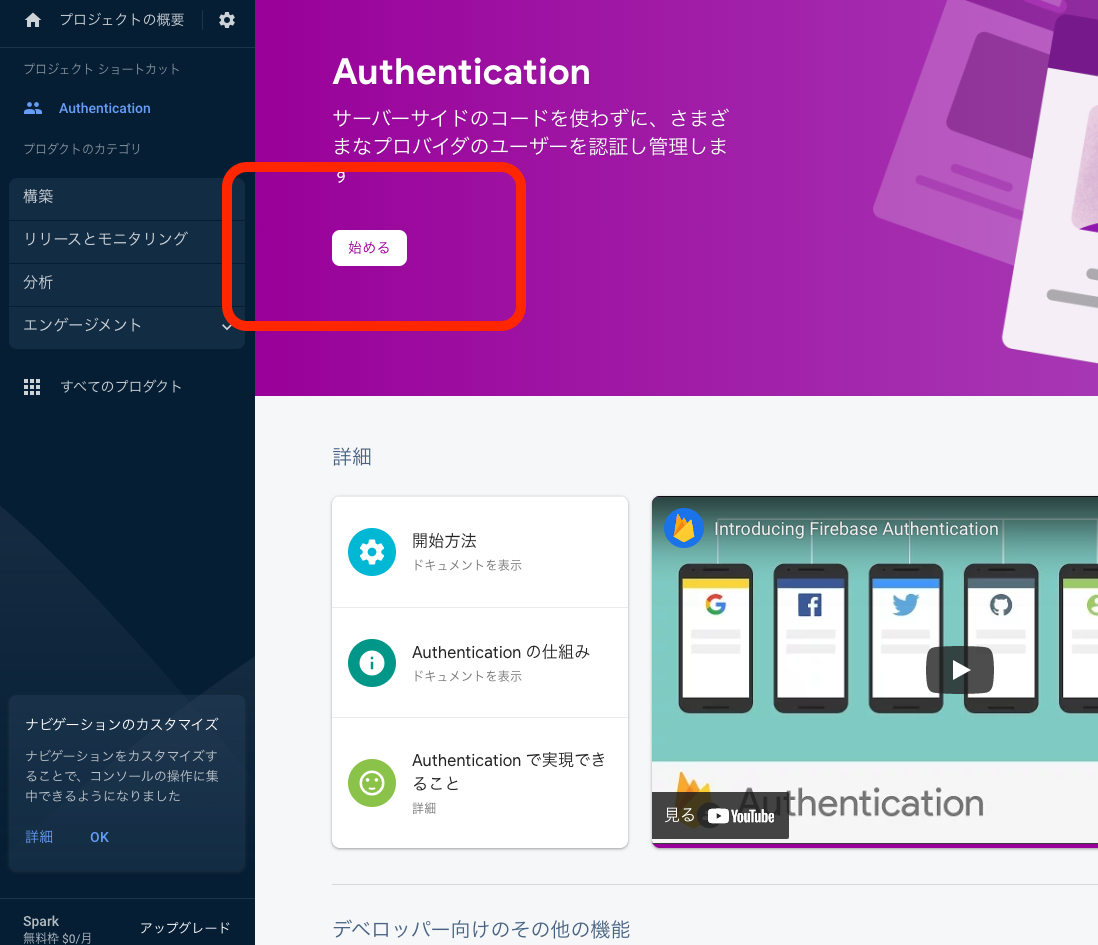The image size is (1098, 945).
Task: Open 開始方法 documentation card
Action: click(480, 552)
